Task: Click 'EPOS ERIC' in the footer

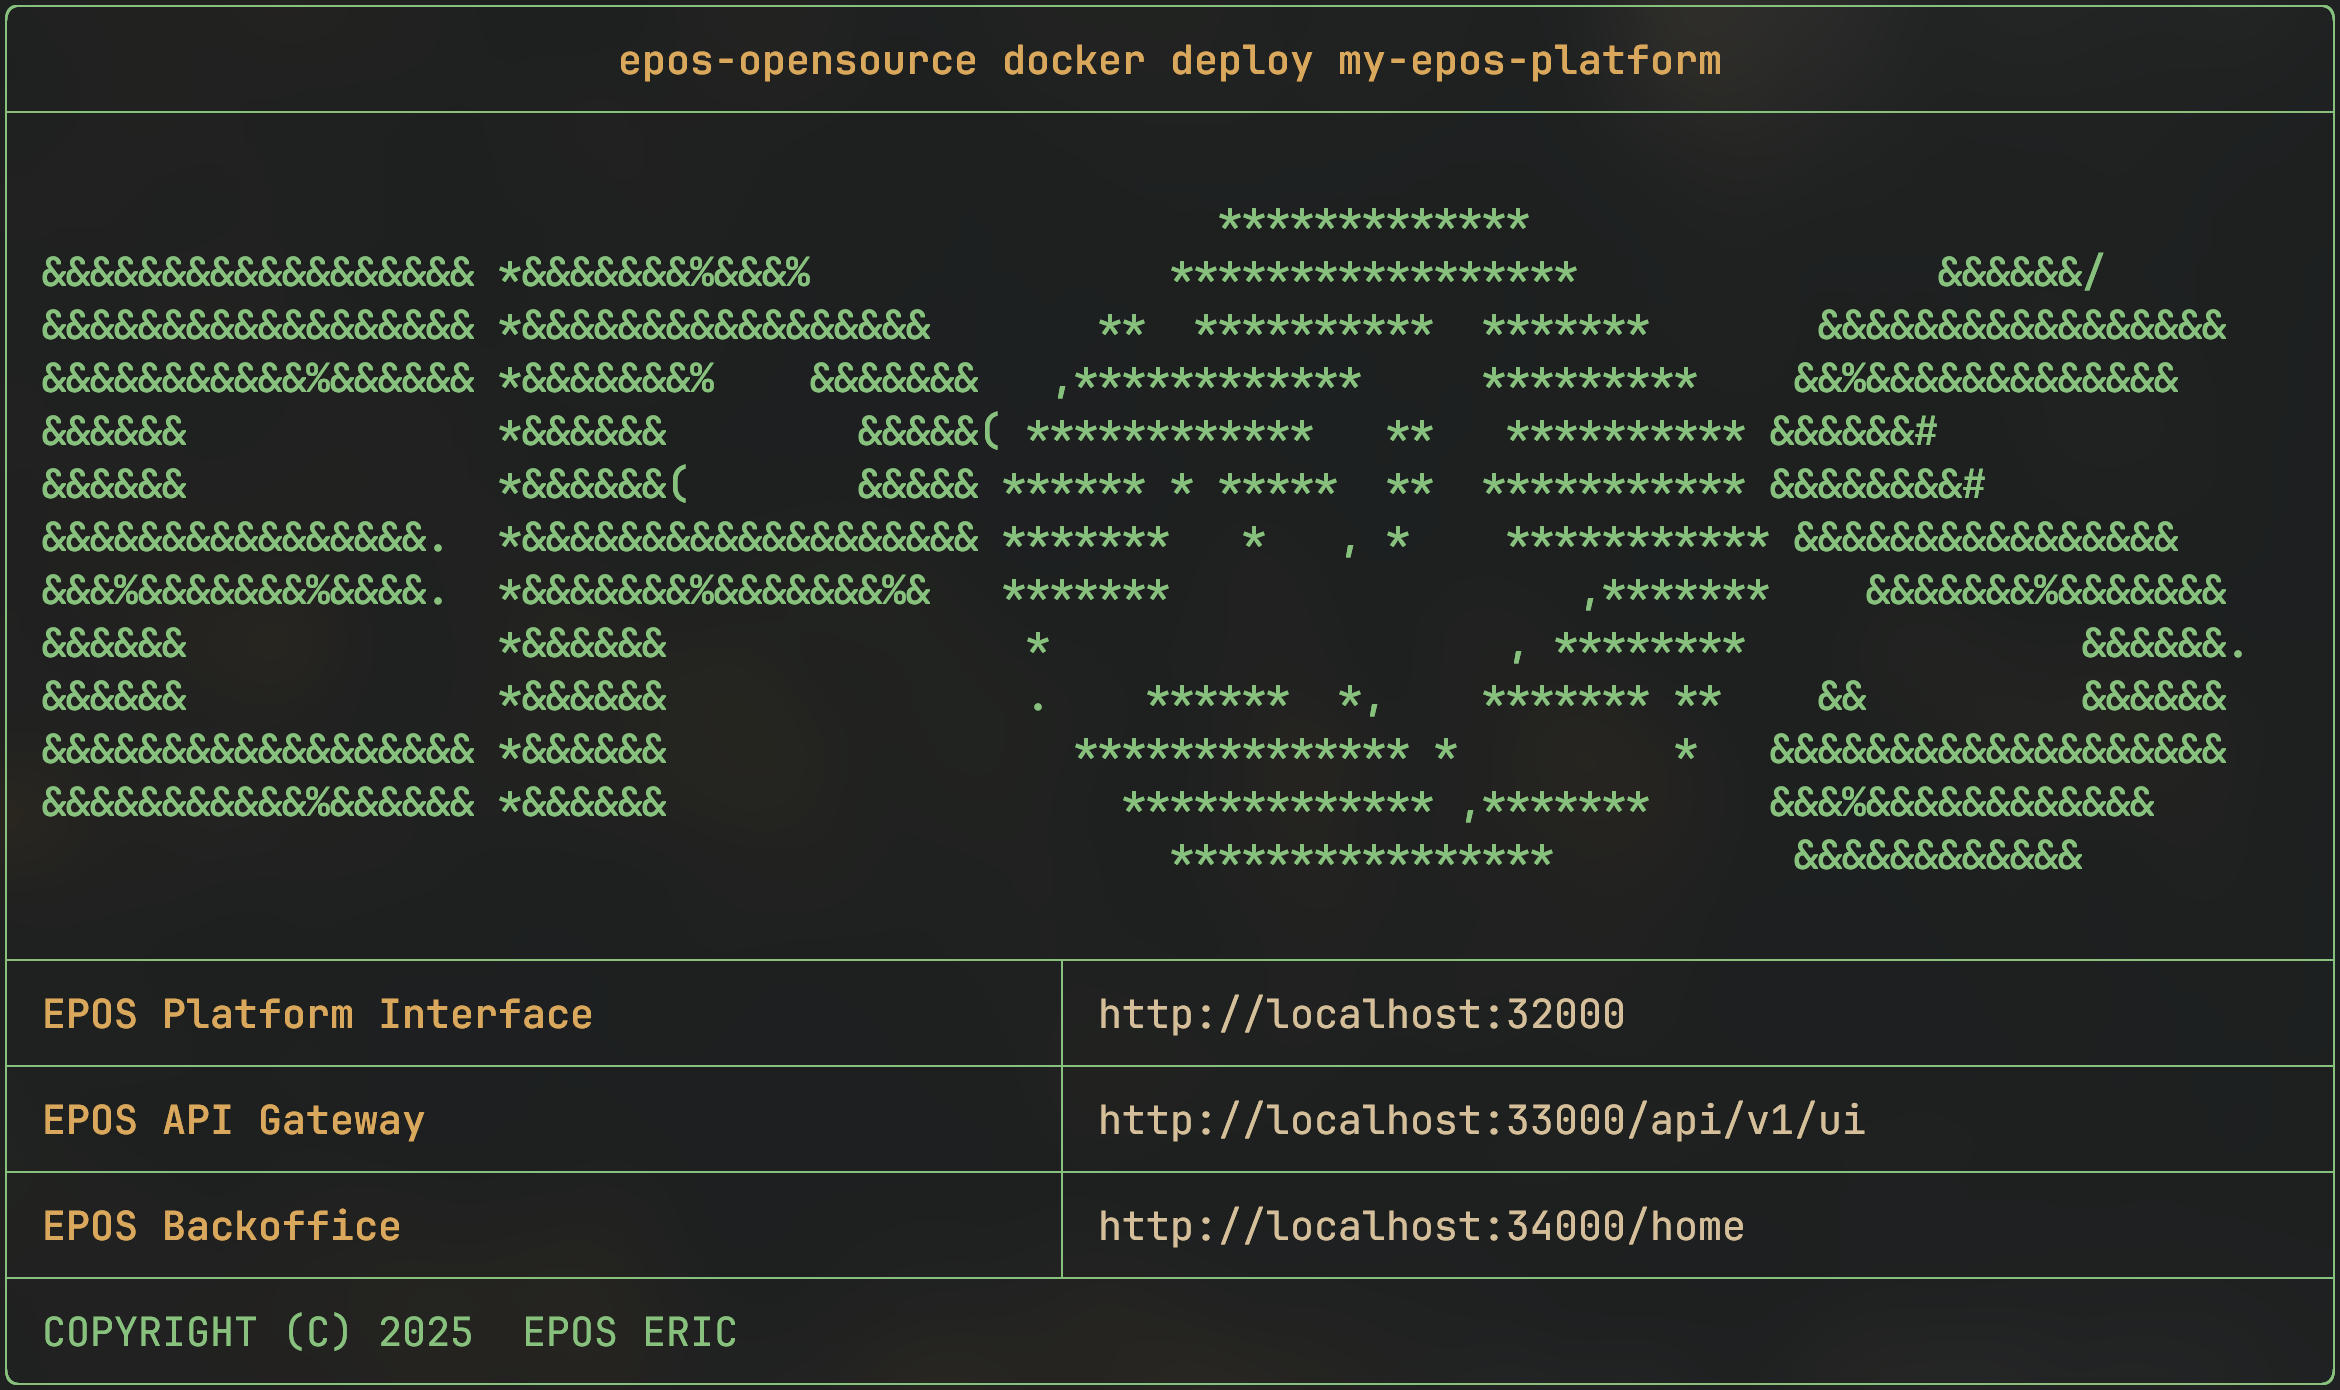Action: (x=630, y=1333)
